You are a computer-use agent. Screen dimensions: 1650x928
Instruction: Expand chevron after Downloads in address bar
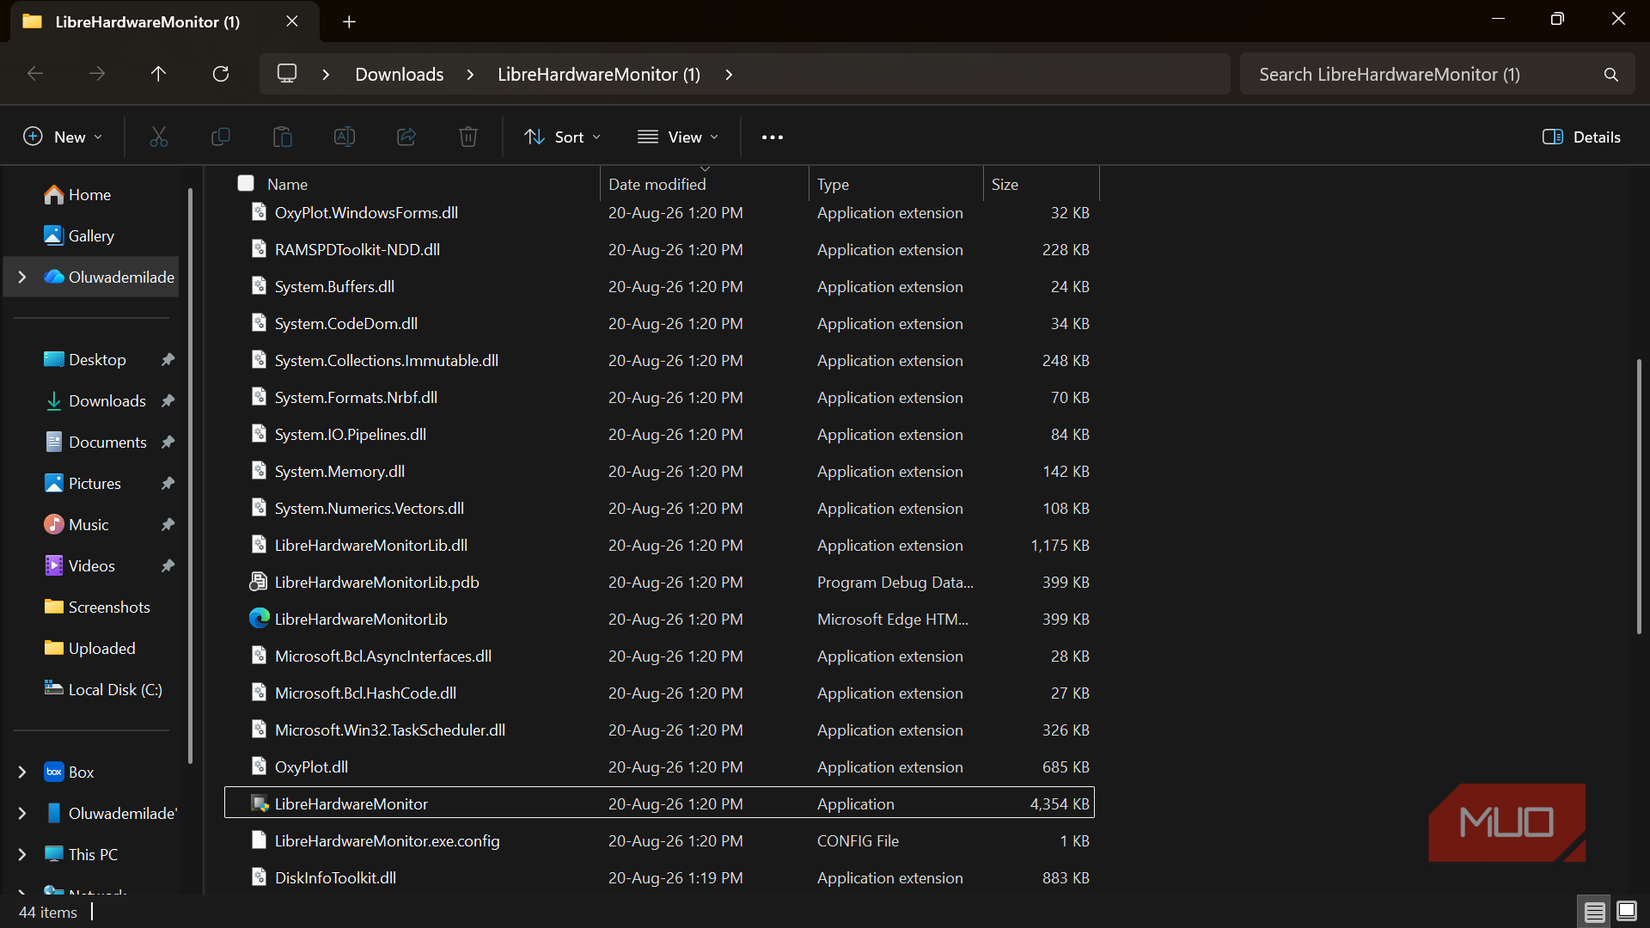tap(470, 75)
